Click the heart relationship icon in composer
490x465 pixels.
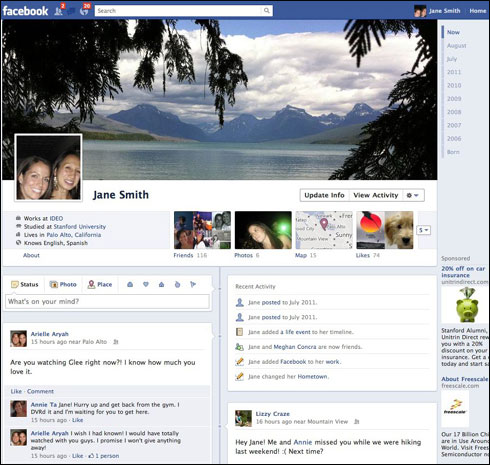pos(146,284)
